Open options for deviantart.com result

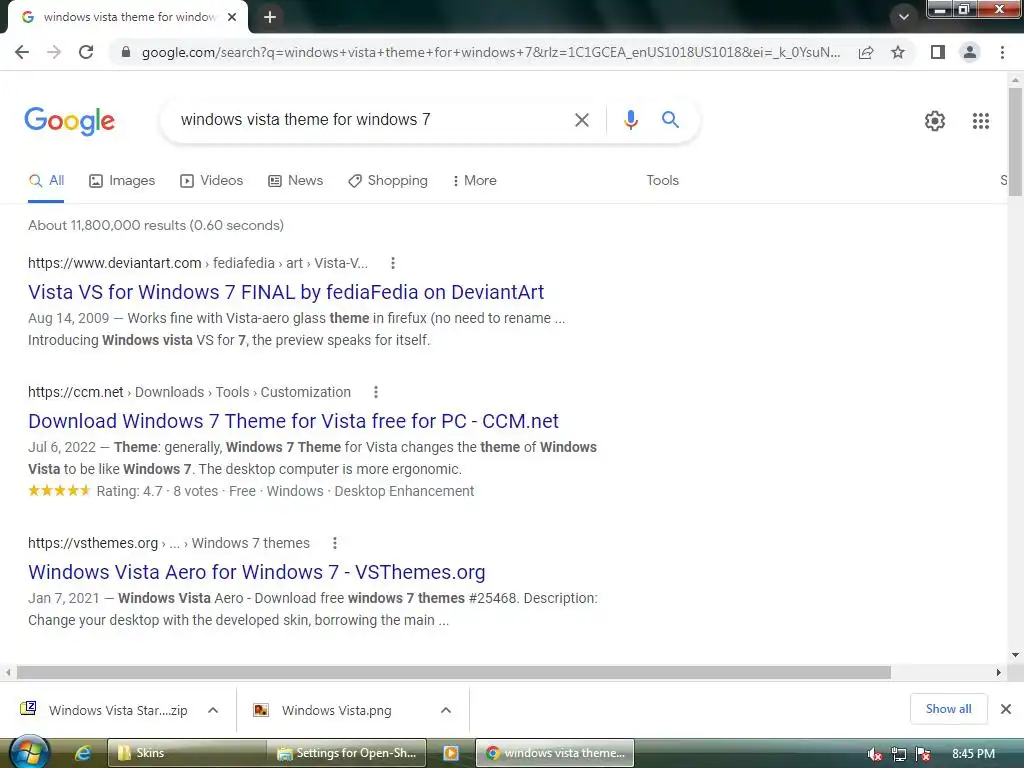392,263
